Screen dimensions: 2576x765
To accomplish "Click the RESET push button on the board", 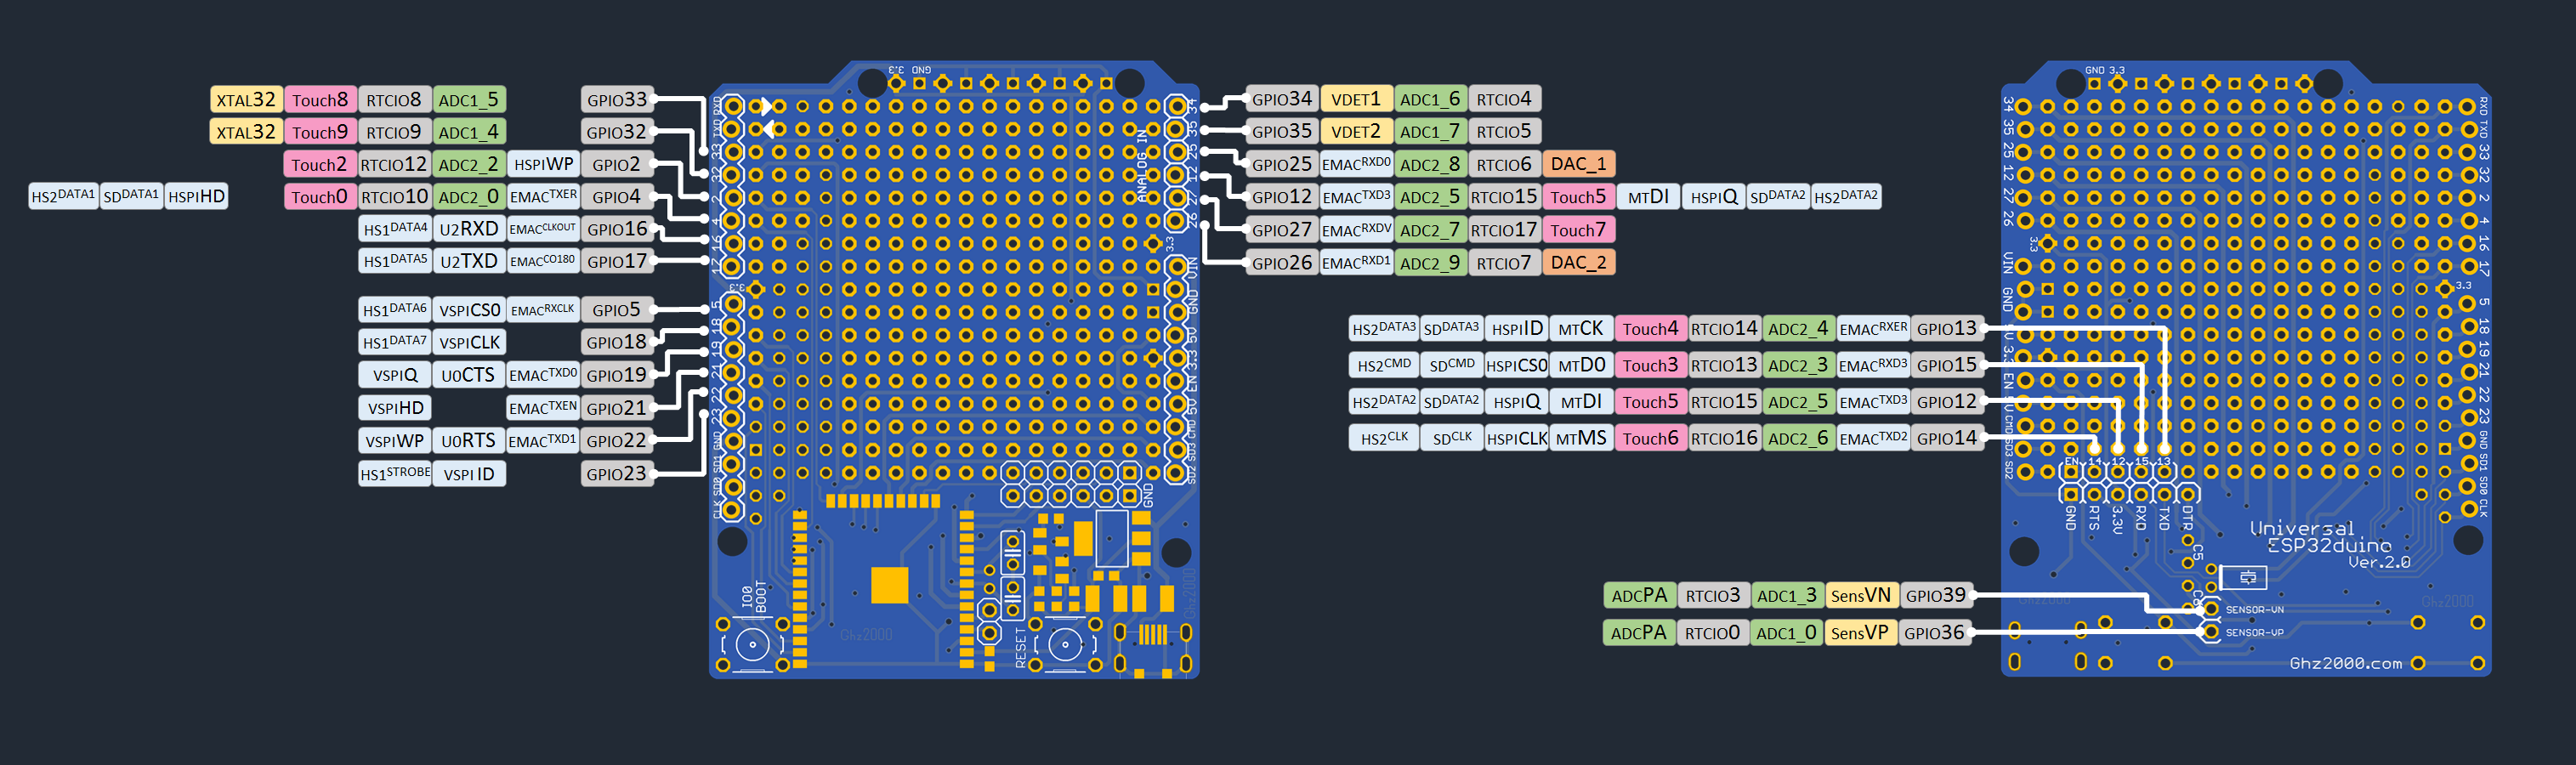I will pos(1064,644).
